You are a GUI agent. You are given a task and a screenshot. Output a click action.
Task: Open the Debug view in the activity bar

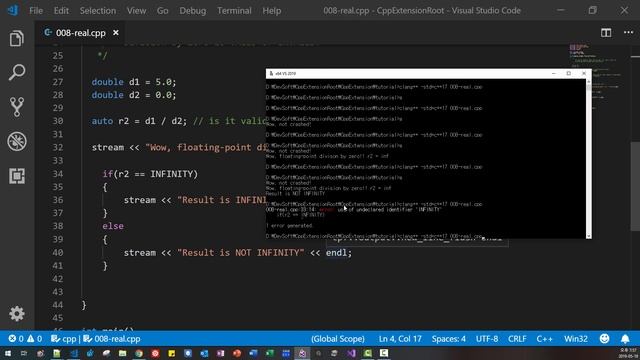[16, 142]
